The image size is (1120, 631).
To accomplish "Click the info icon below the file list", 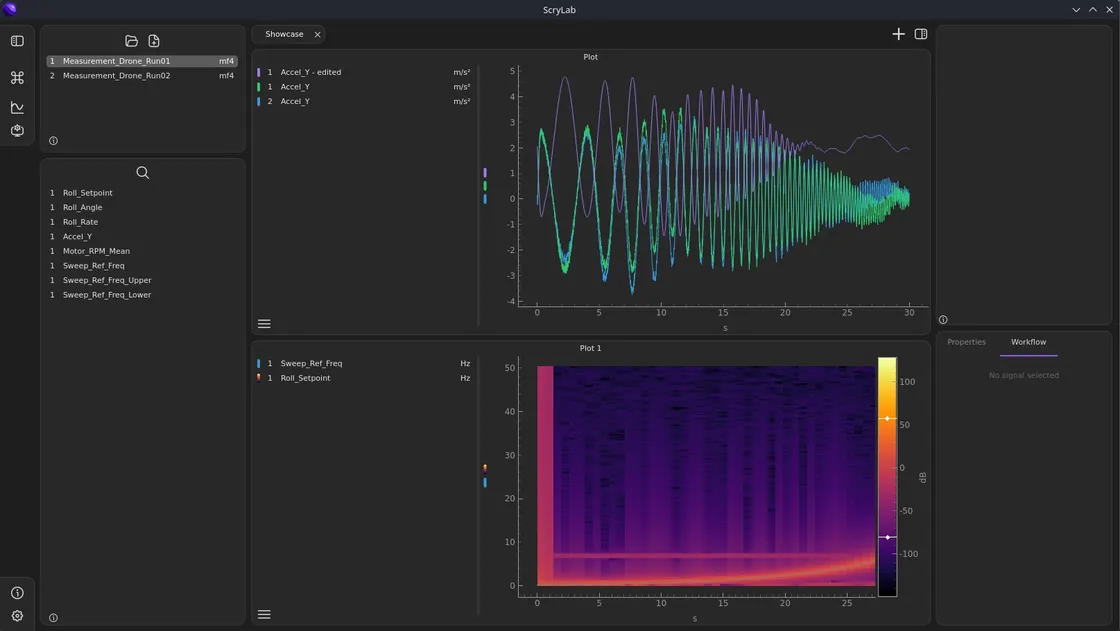I will (52, 140).
